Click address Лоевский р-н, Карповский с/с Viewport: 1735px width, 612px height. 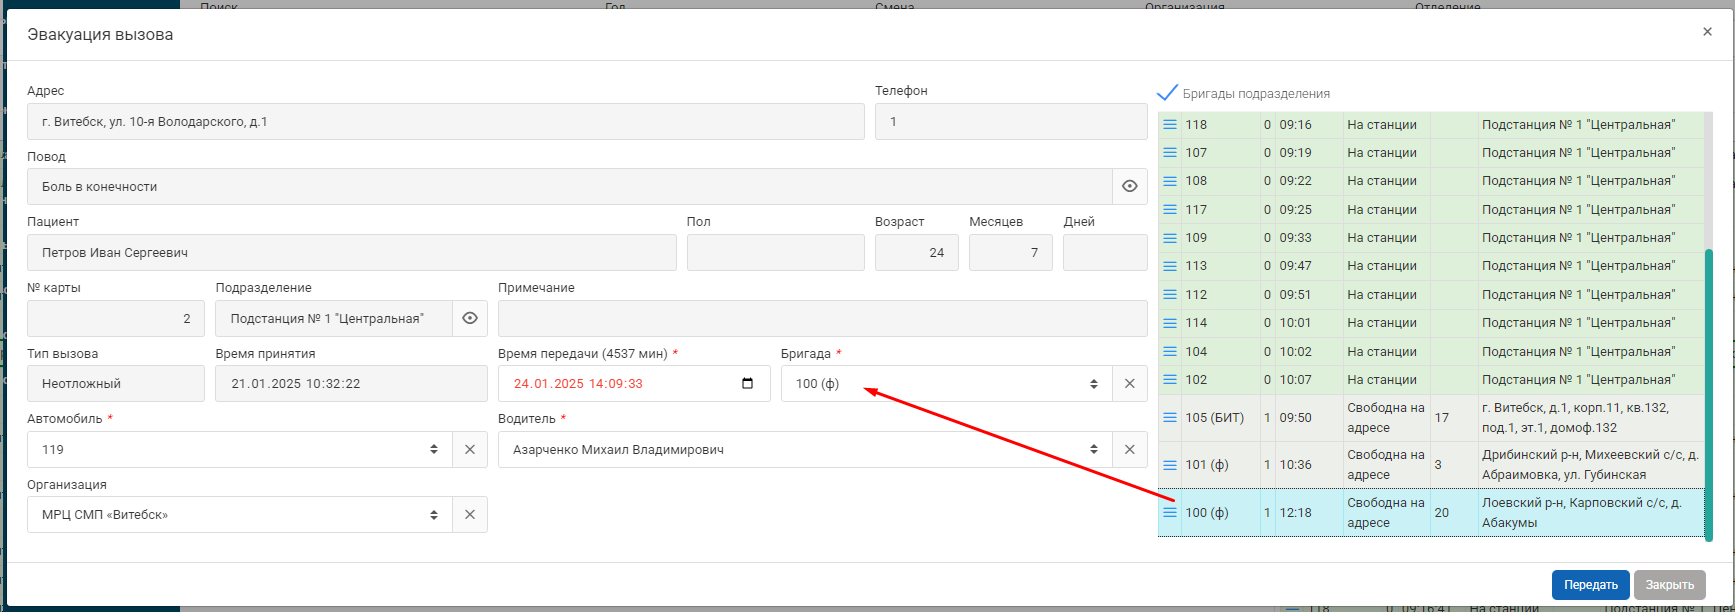(1582, 513)
